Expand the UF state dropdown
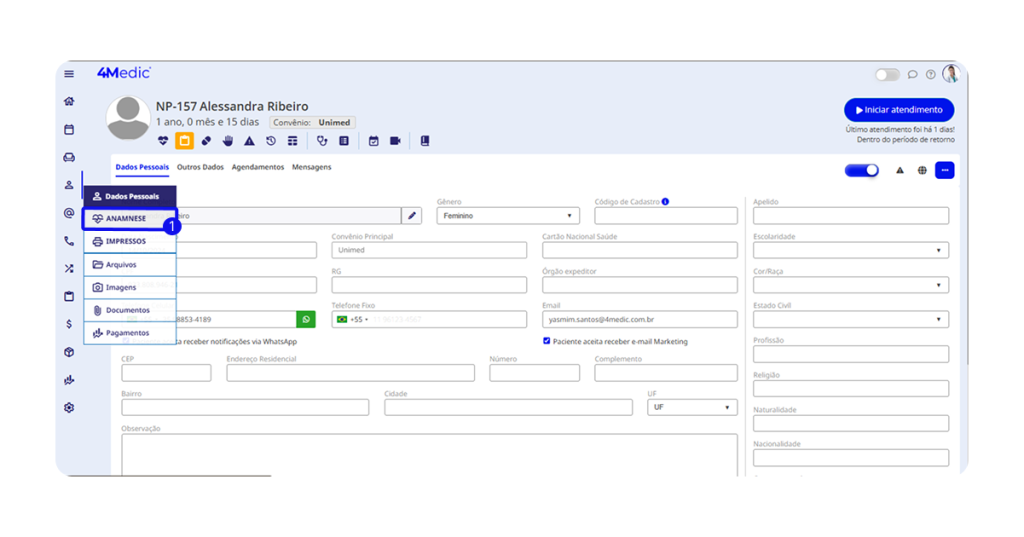The image size is (1024, 537). tap(692, 407)
